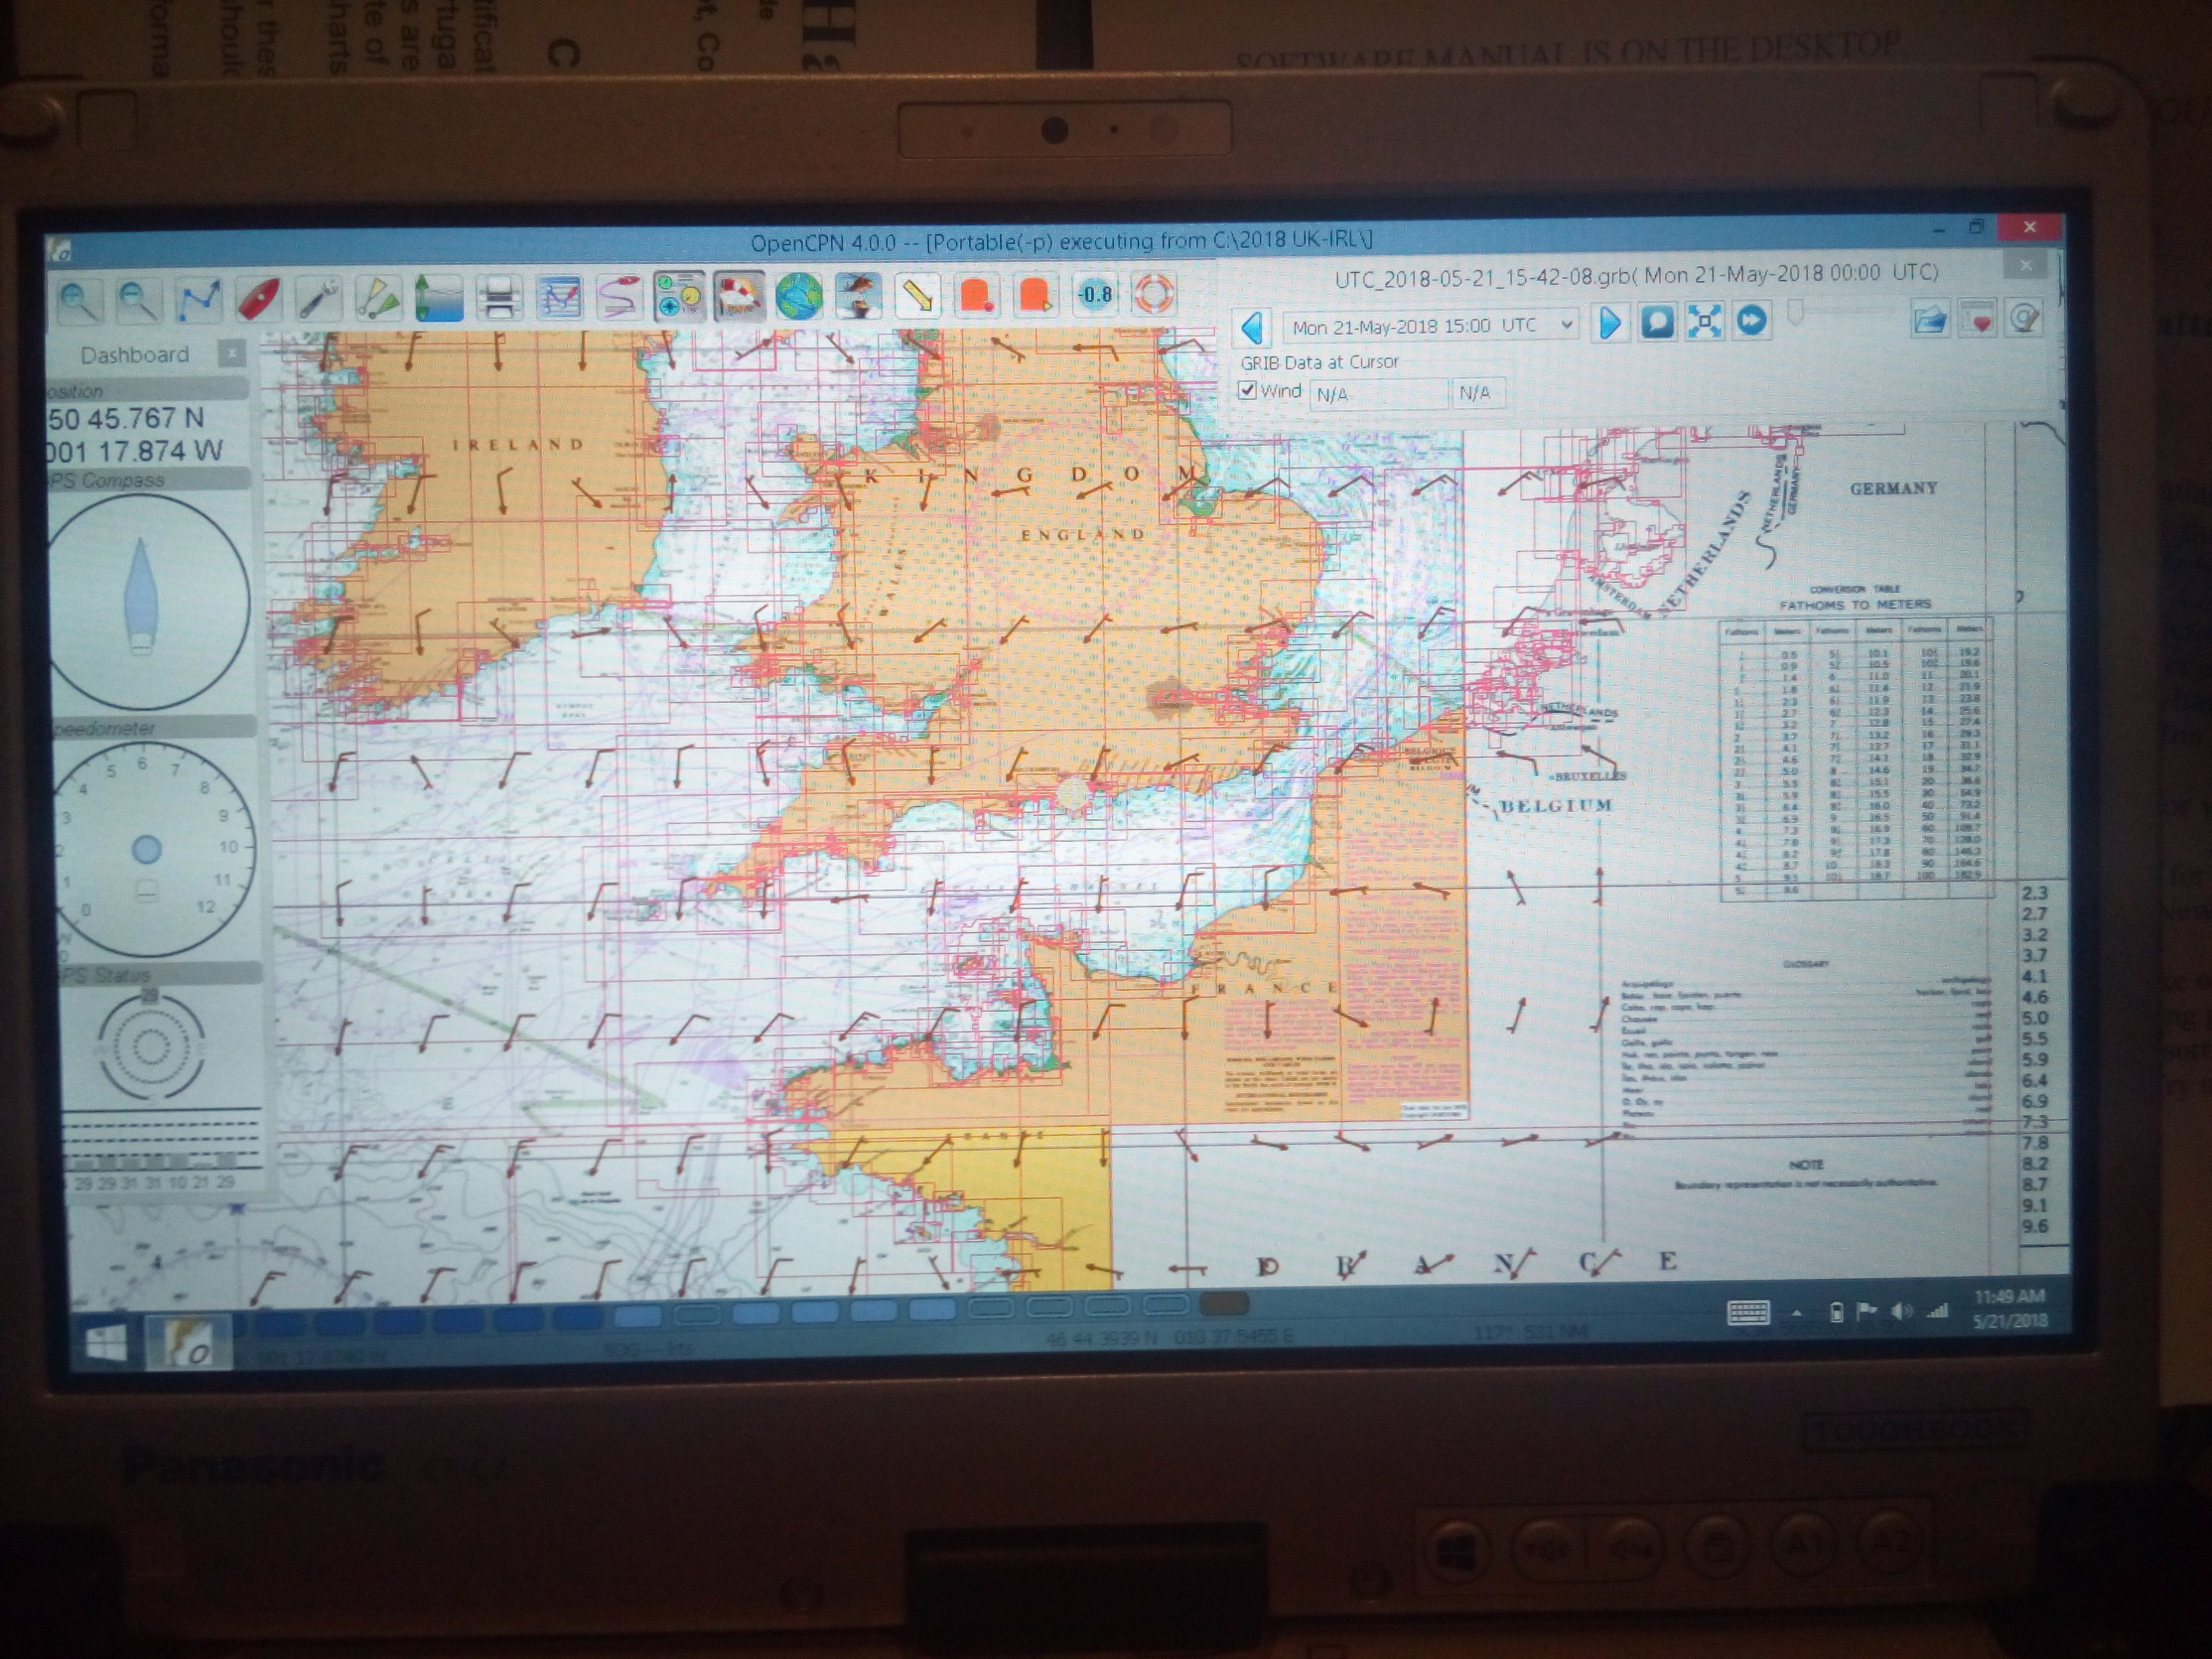This screenshot has width=2212, height=1659.
Task: Click the GRIB 'Now' speech-bubble icon
Action: point(1657,322)
